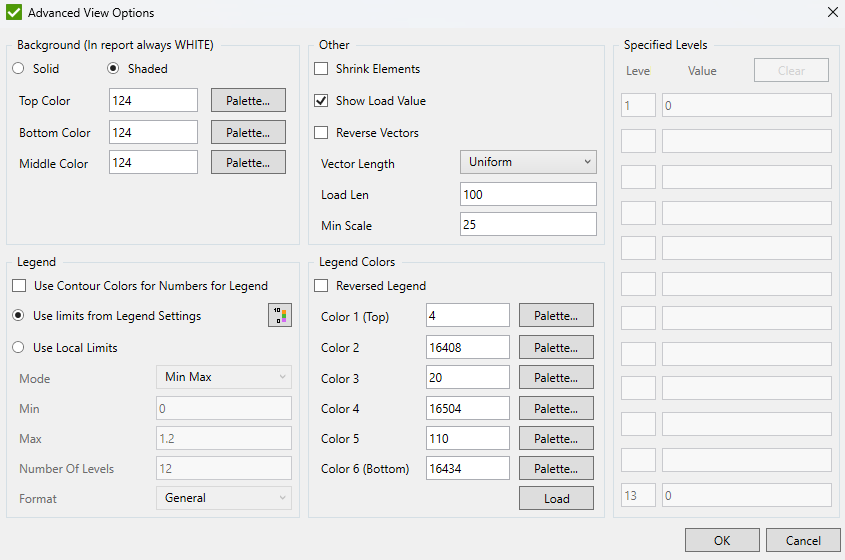This screenshot has width=845, height=560.
Task: Open Palette for Middle Color
Action: click(x=248, y=163)
